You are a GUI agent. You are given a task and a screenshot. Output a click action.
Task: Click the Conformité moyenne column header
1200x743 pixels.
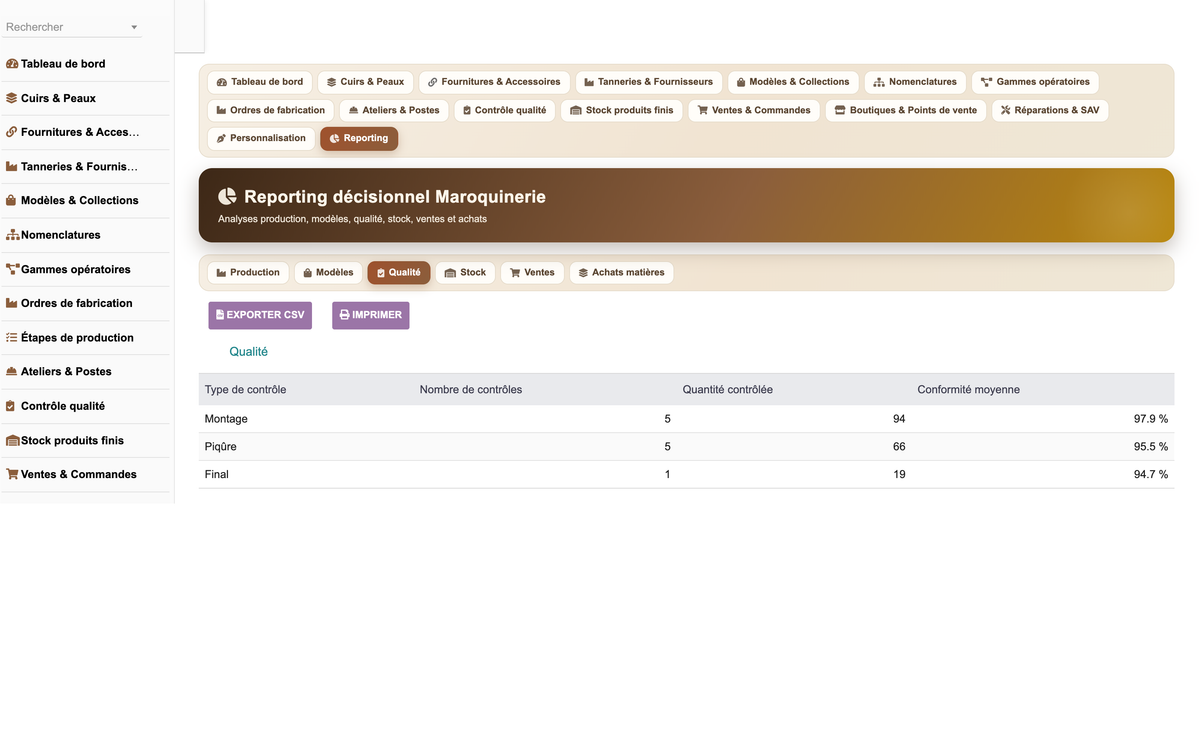tap(968, 389)
